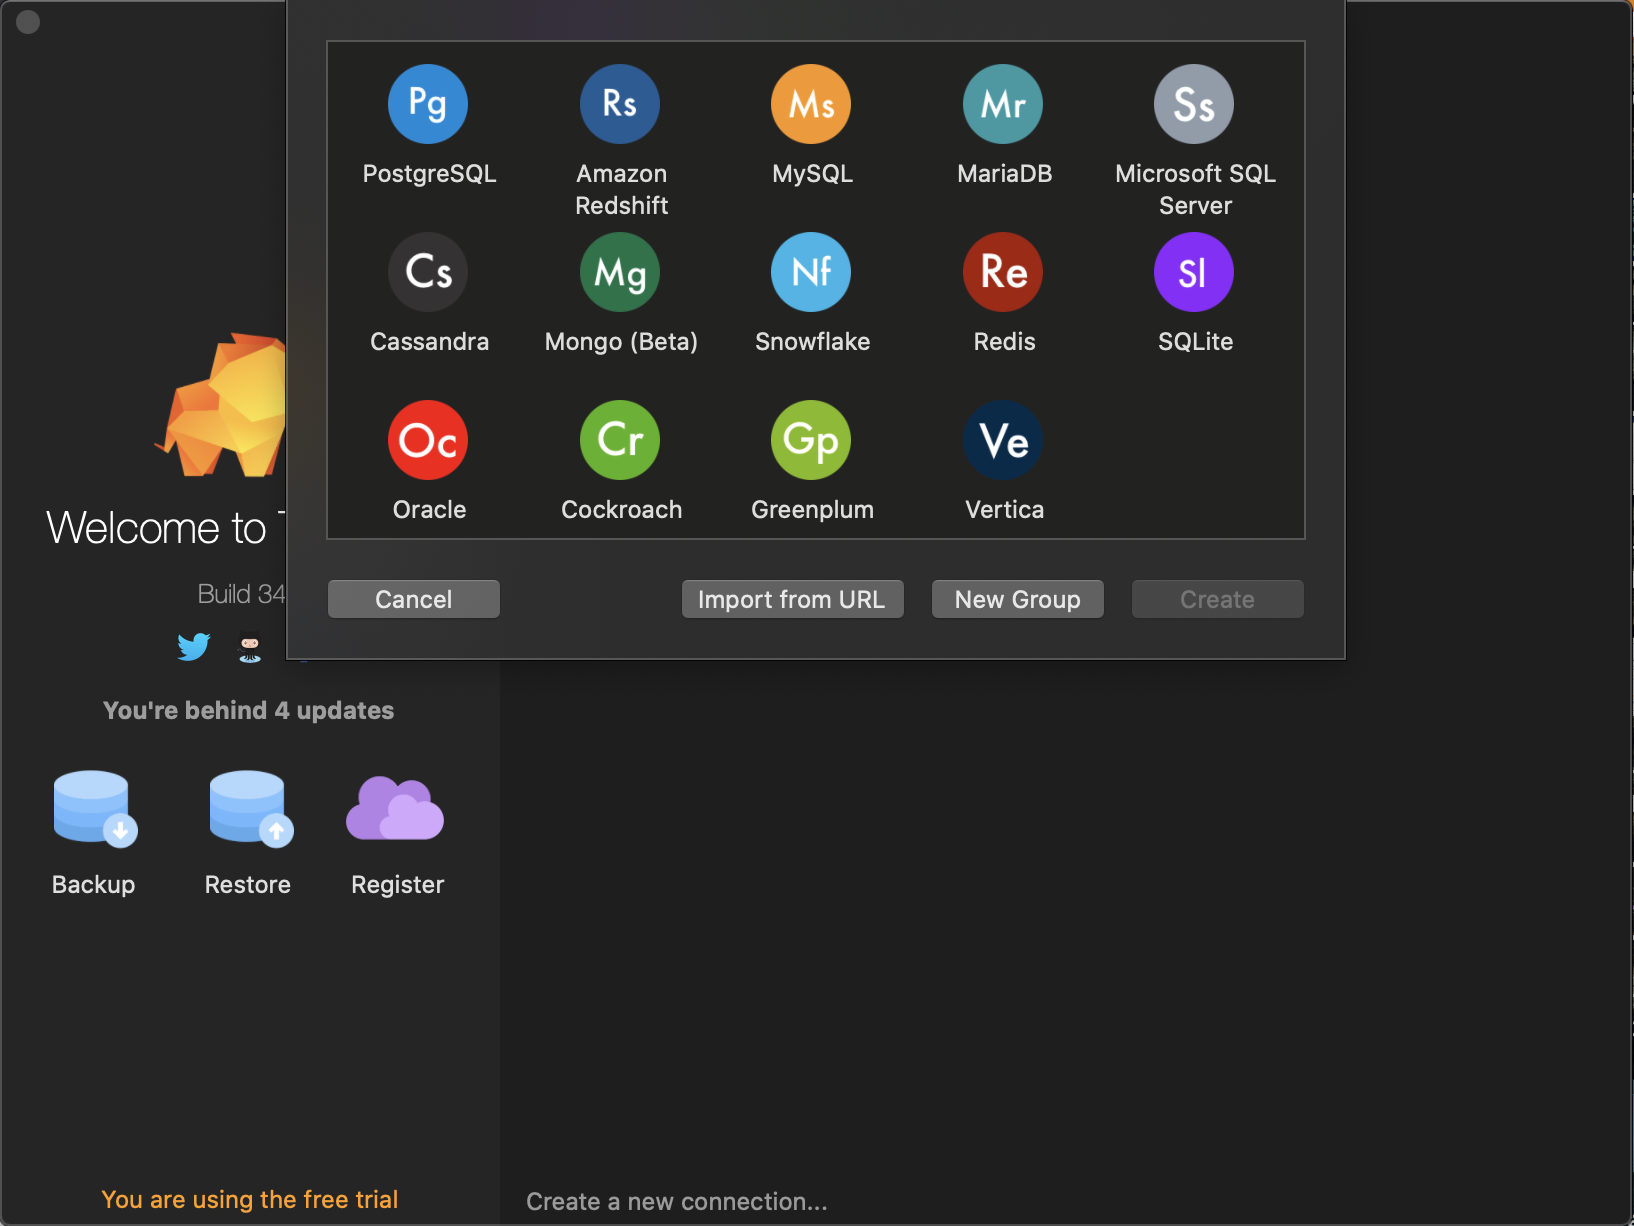The height and width of the screenshot is (1226, 1634).
Task: Click 'Create a new connection...' text
Action: (677, 1201)
